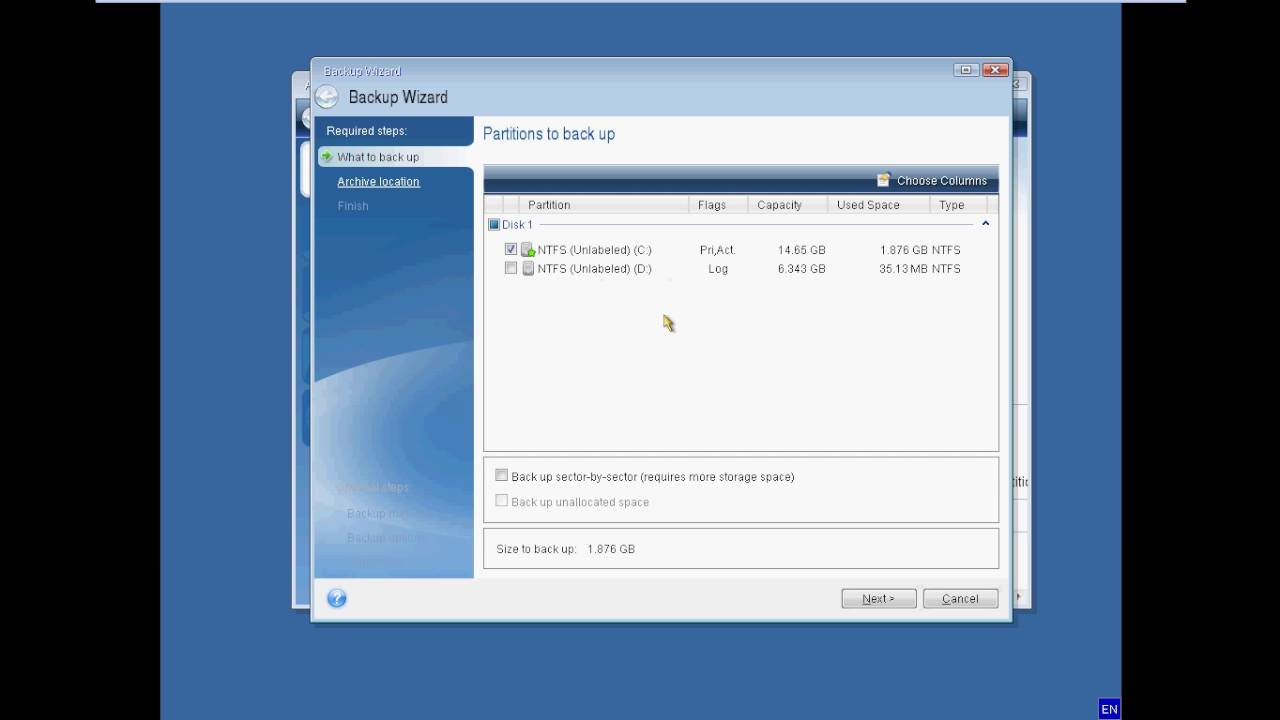
Task: Deselect the NTFS (Unlabeled) (C:) partition checkbox
Action: coord(511,249)
